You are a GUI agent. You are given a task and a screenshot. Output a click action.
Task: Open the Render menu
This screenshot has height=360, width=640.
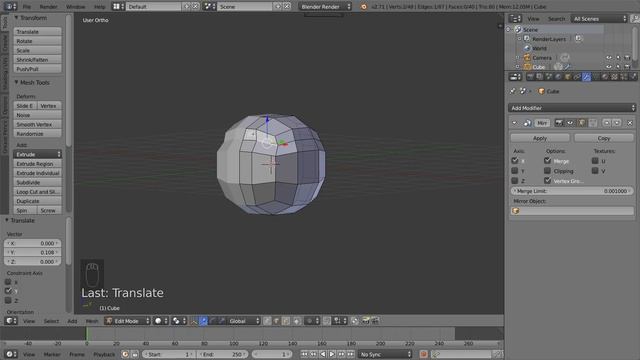(48, 7)
